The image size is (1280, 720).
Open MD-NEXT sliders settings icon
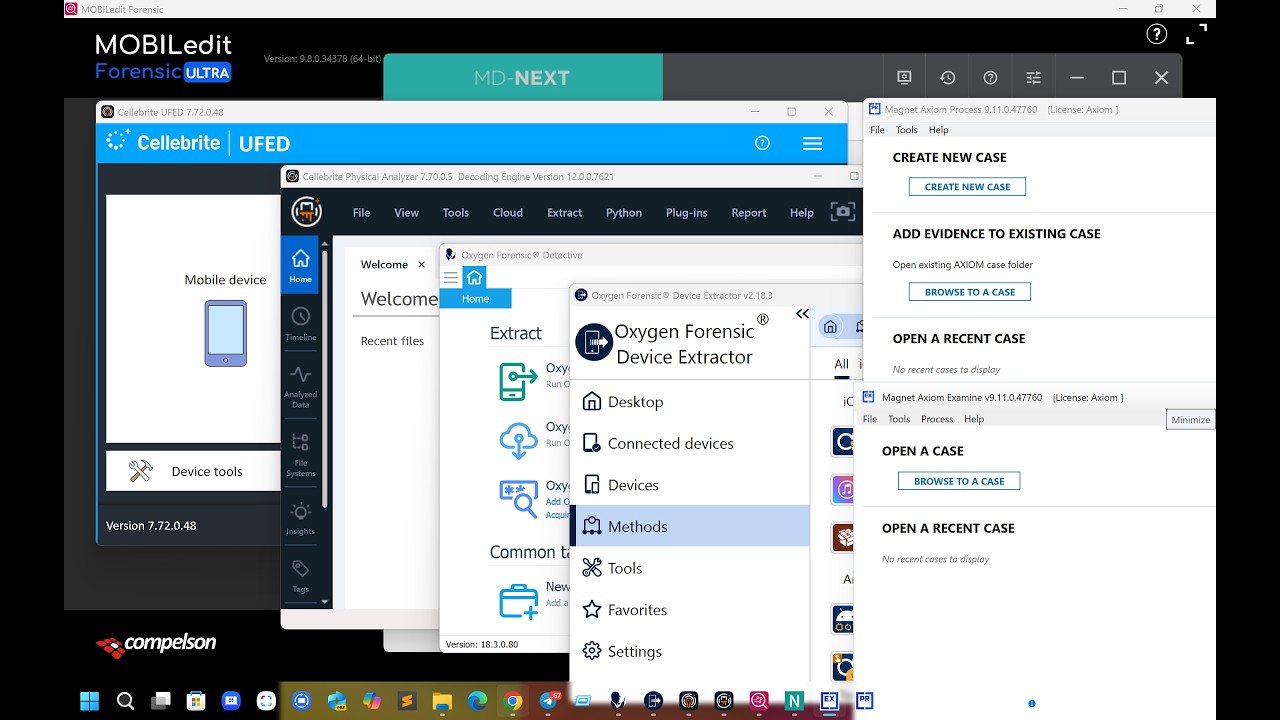[x=1033, y=77]
